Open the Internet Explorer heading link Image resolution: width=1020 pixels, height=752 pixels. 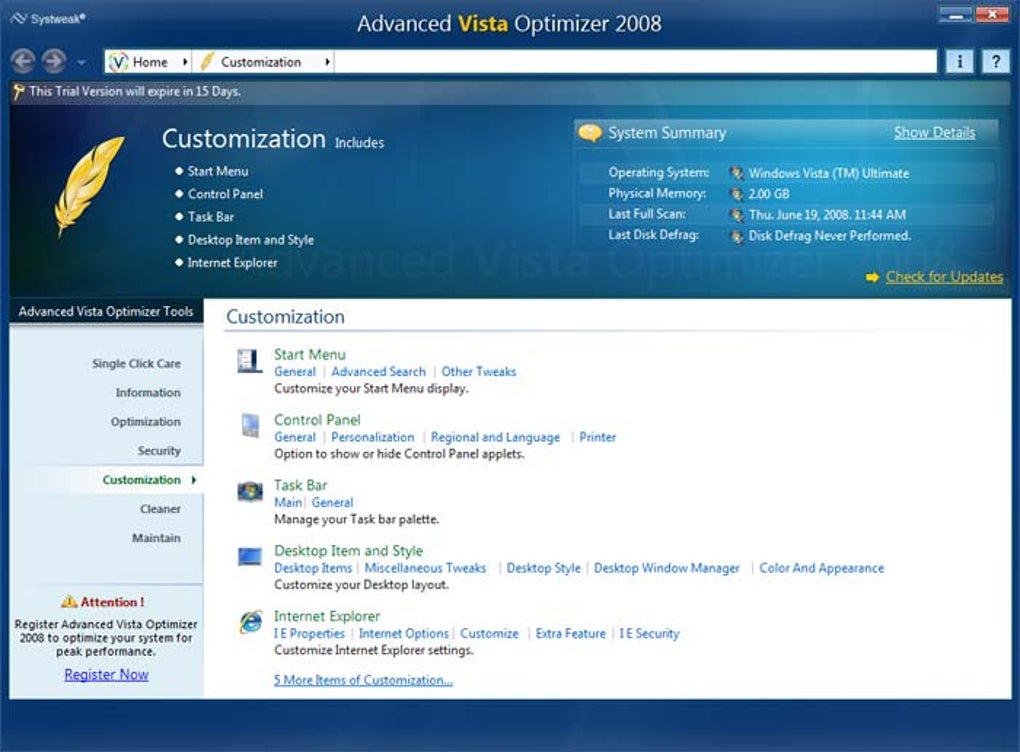(x=327, y=616)
